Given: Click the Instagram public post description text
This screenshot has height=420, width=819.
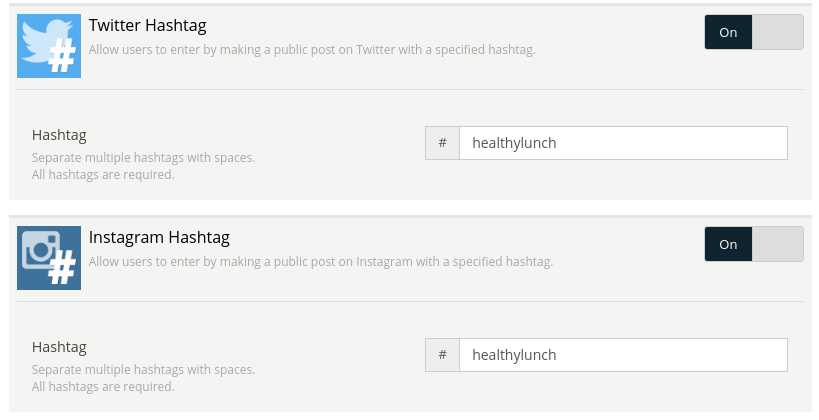Looking at the screenshot, I should 321,262.
